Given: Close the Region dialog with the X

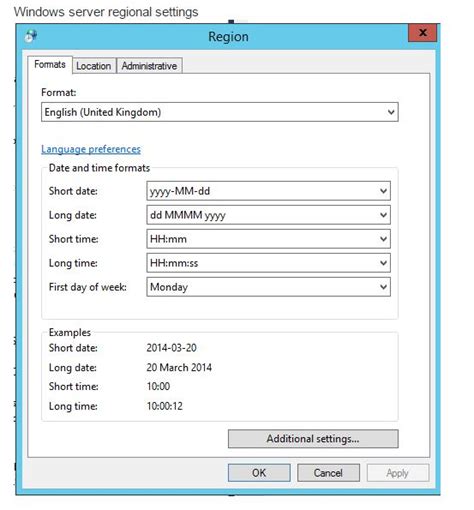Looking at the screenshot, I should coord(422,33).
